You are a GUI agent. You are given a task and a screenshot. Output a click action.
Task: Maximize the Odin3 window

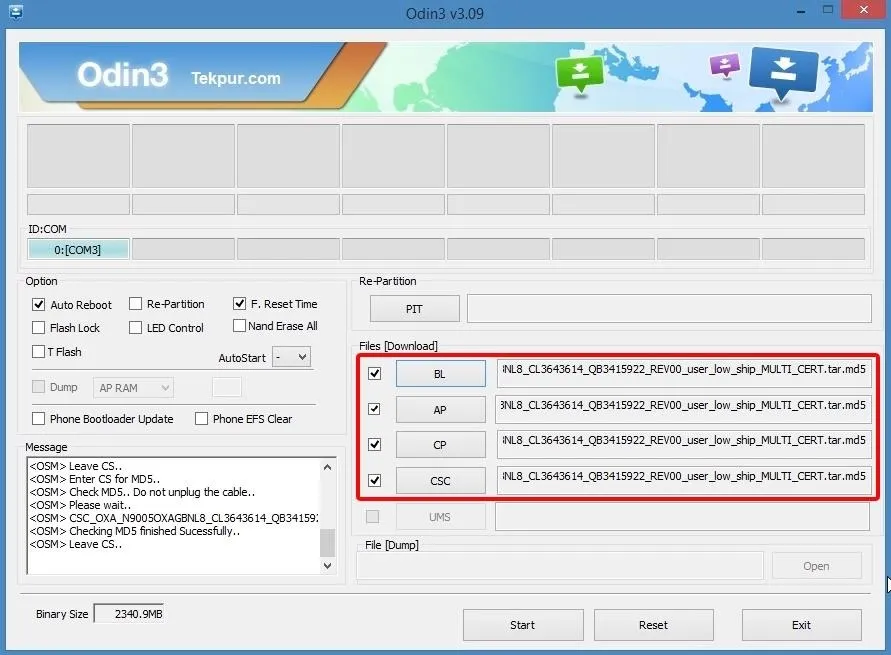pos(828,10)
